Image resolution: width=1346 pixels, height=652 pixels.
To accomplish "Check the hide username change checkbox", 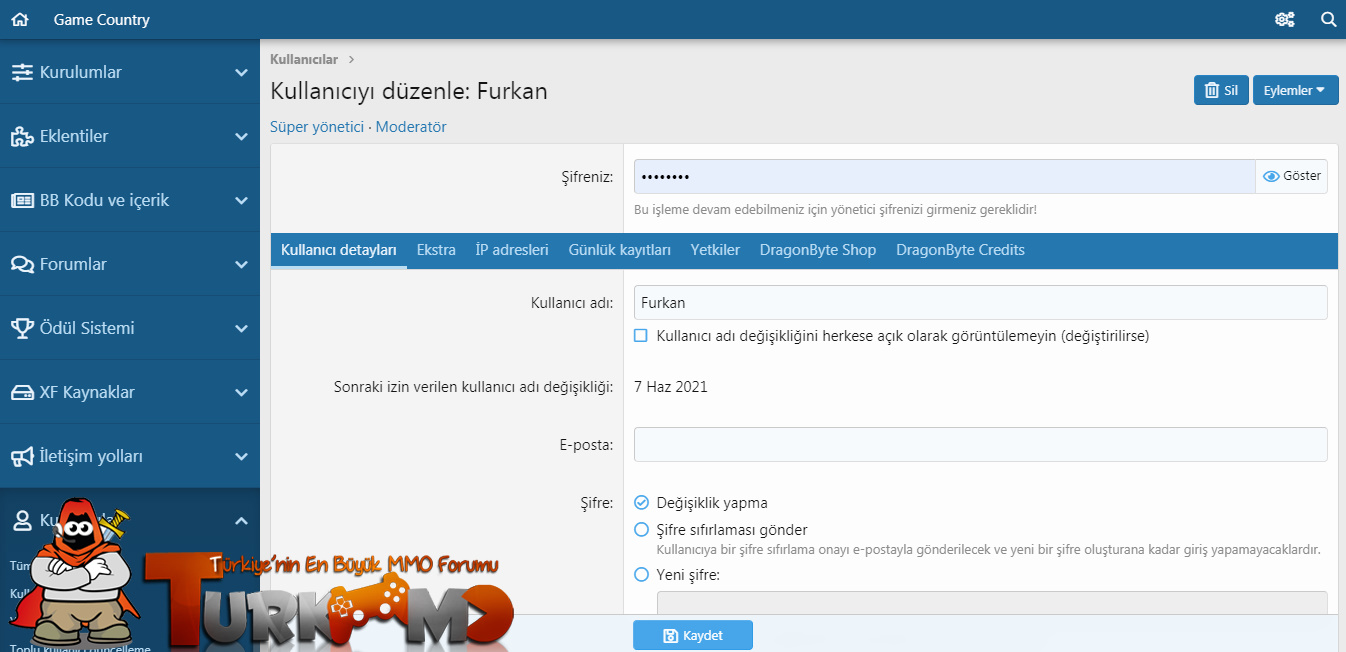I will pyautogui.click(x=641, y=336).
